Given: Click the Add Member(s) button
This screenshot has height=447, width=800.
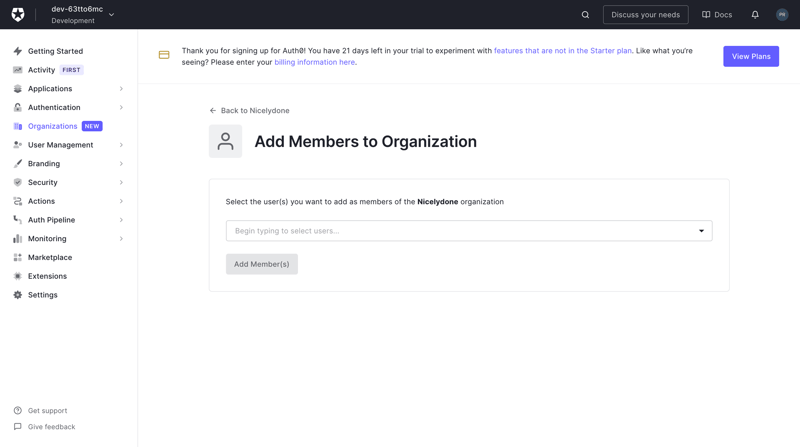Looking at the screenshot, I should 262,264.
